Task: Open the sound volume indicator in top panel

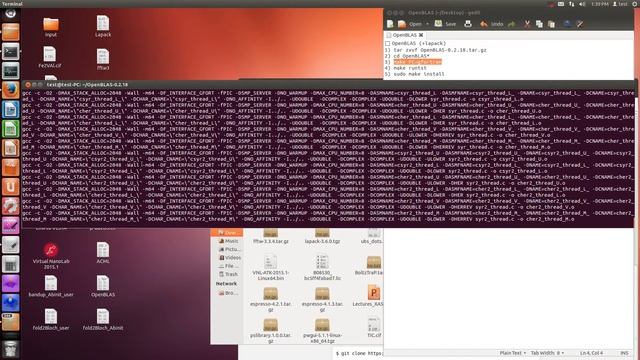Action: pyautogui.click(x=582, y=4)
